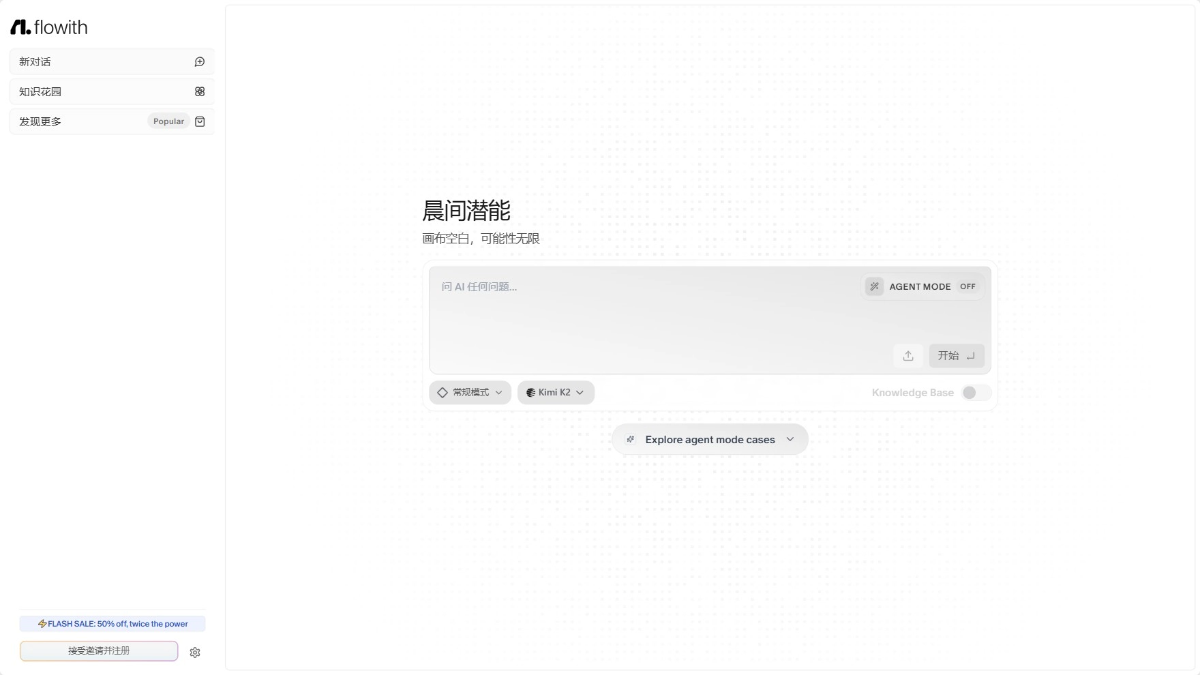Click the shopping bag icon beside Popular
The width and height of the screenshot is (1200, 675).
[200, 122]
